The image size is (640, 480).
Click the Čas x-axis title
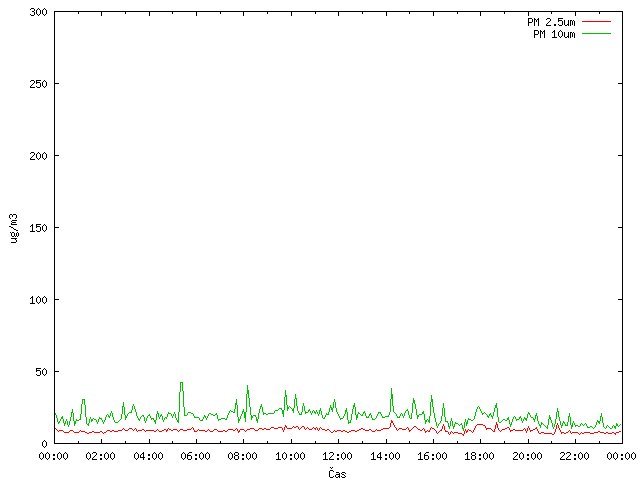click(x=337, y=473)
